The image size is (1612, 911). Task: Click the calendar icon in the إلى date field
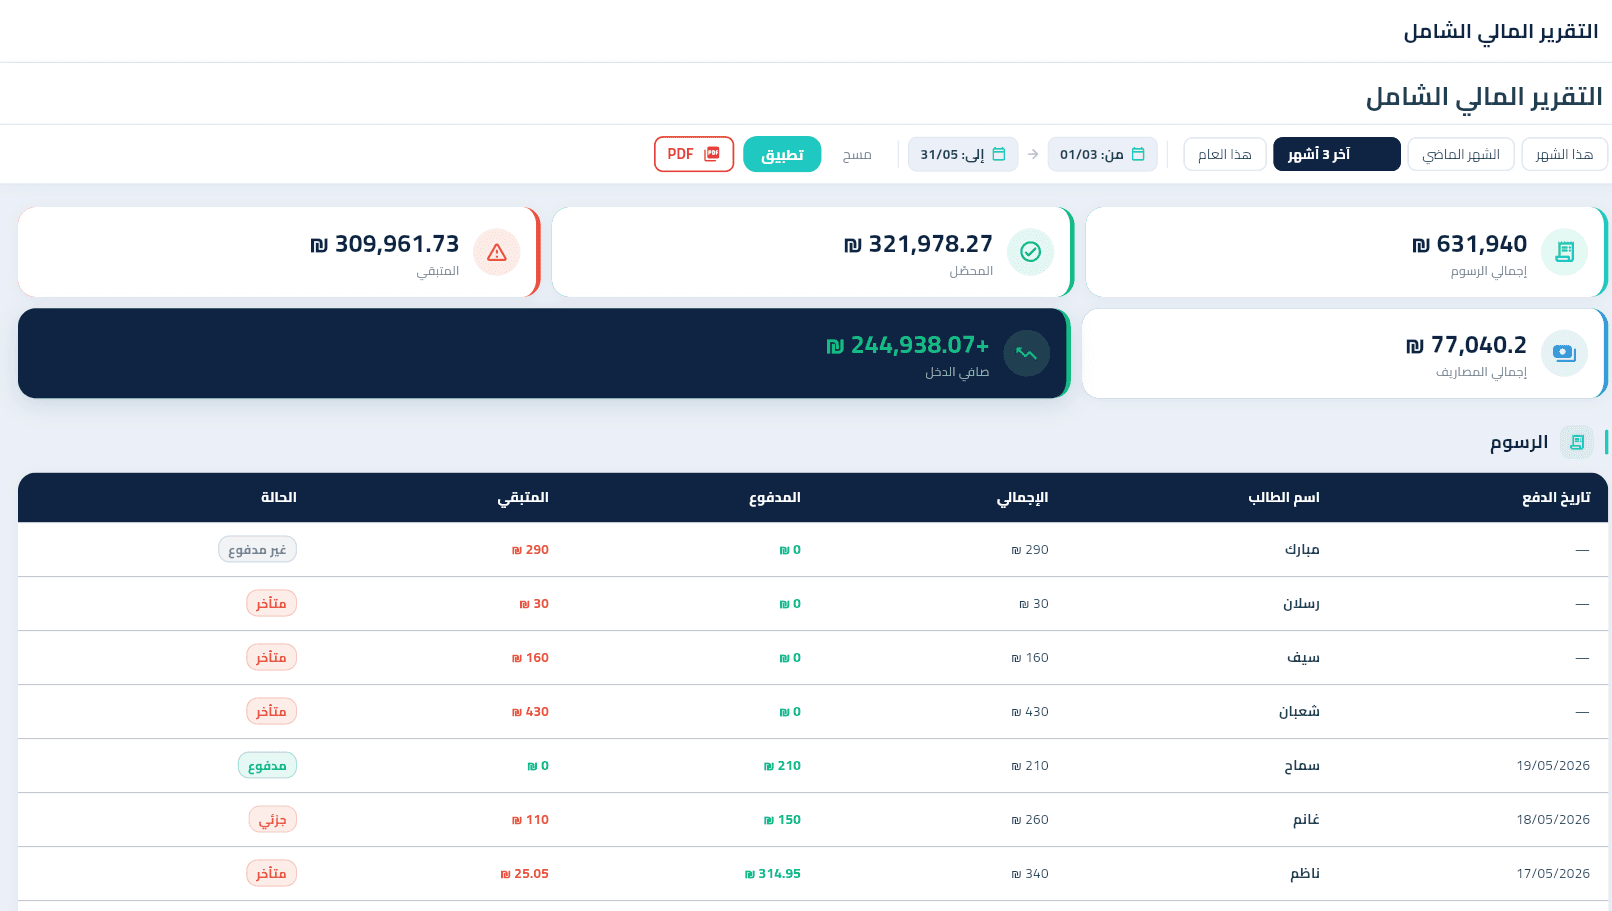tap(998, 154)
